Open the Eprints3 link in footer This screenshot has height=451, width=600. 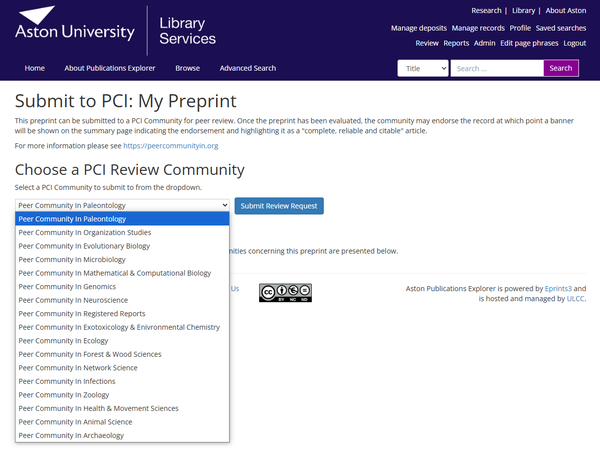tap(558, 288)
